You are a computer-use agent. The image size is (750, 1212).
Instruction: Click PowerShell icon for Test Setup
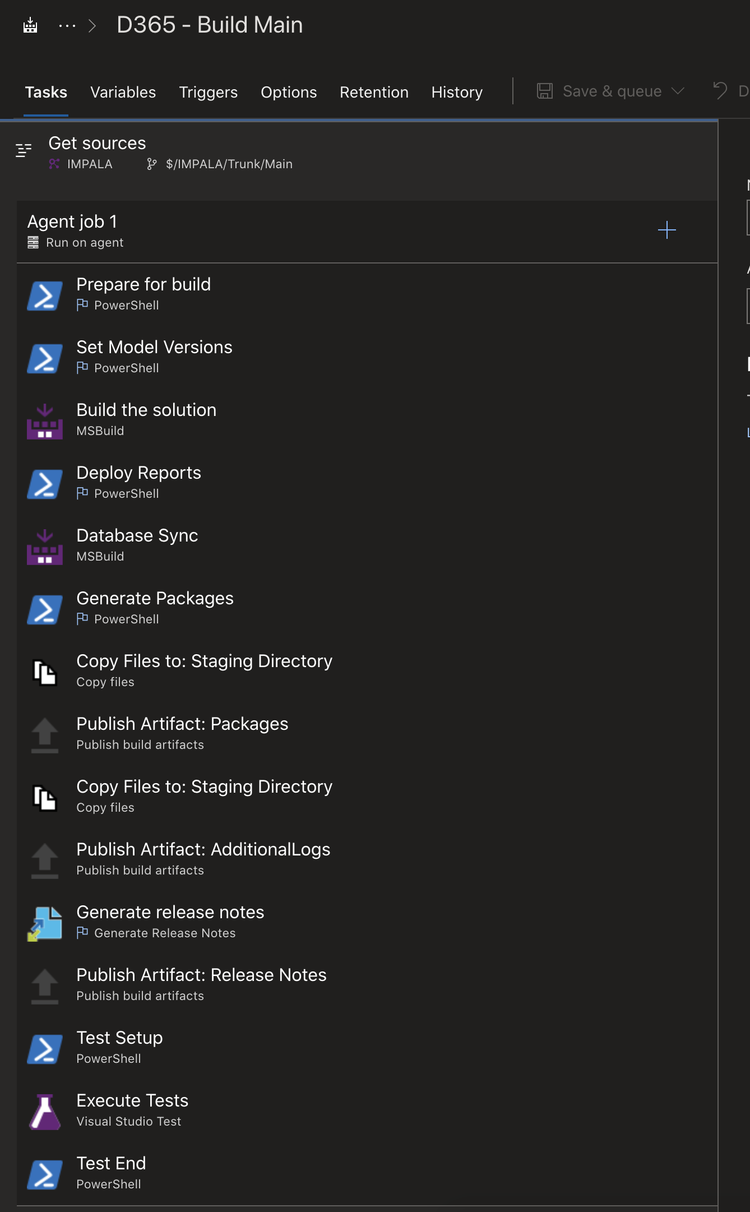(x=45, y=1049)
